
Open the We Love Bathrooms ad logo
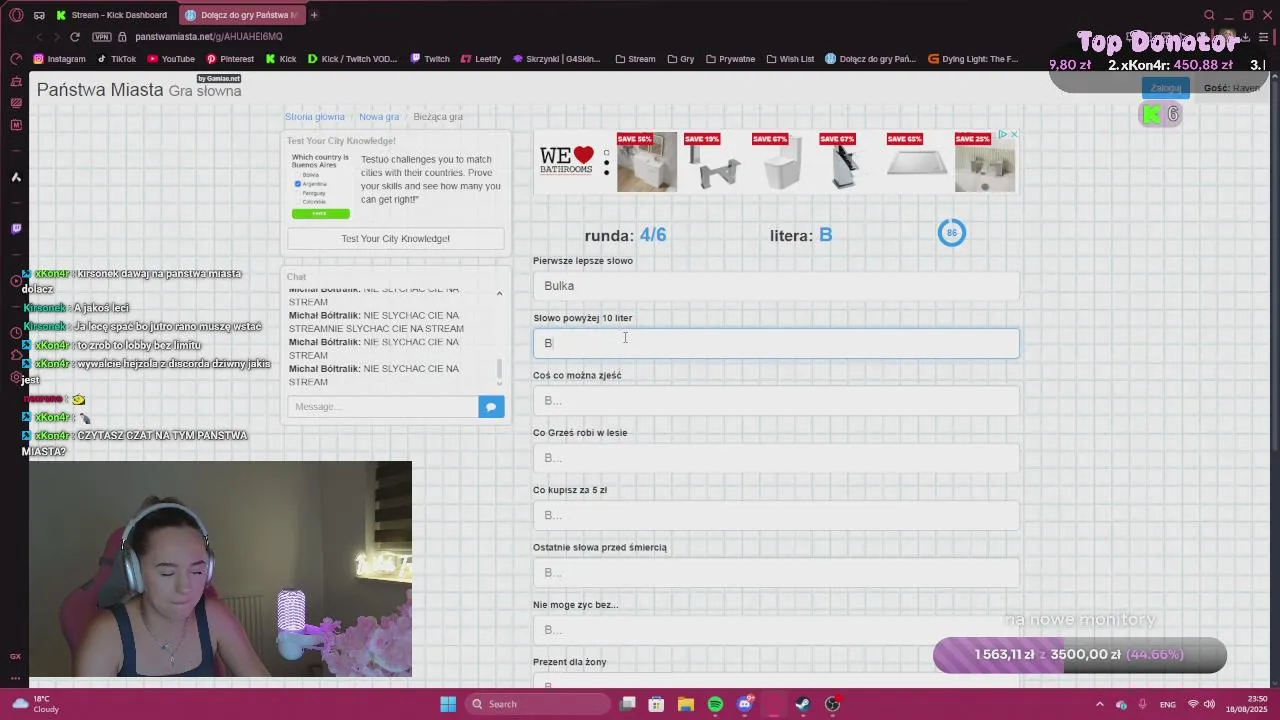pyautogui.click(x=567, y=160)
